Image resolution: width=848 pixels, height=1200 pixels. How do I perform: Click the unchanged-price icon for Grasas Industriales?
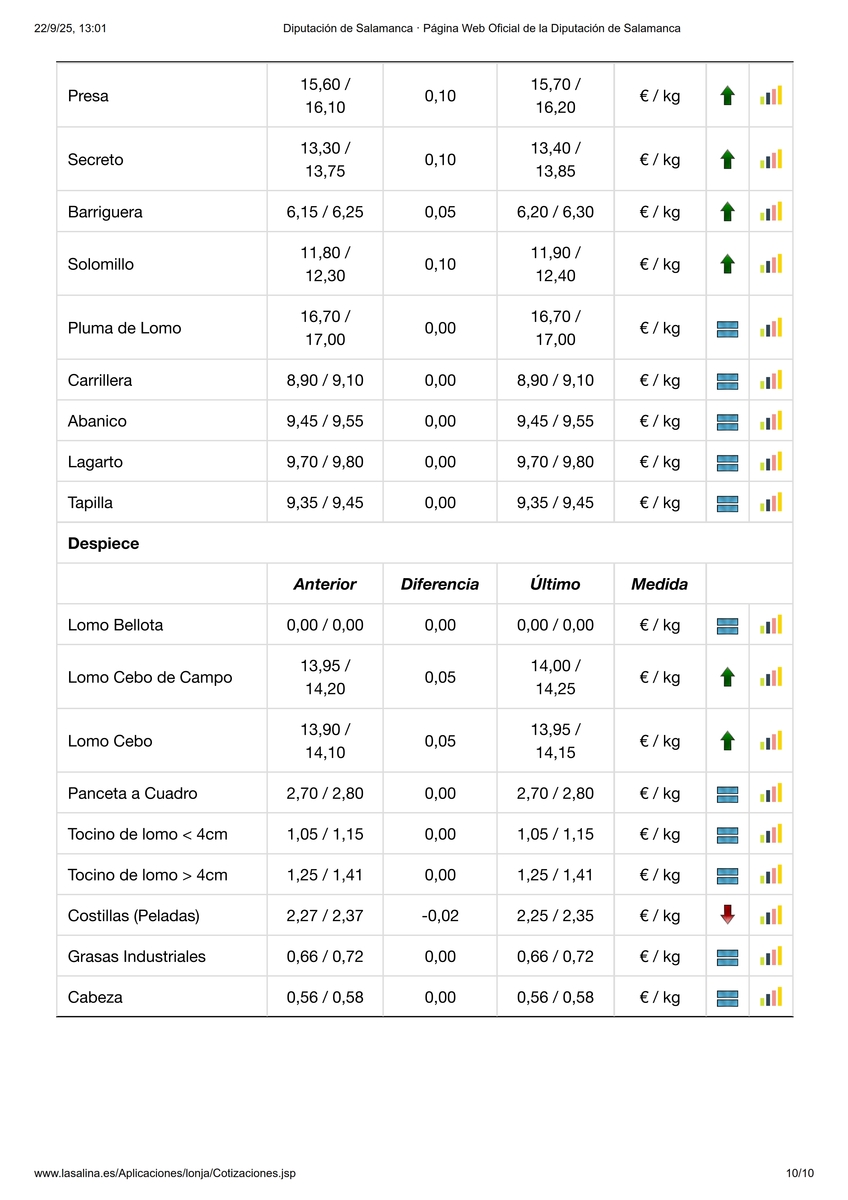coord(728,956)
